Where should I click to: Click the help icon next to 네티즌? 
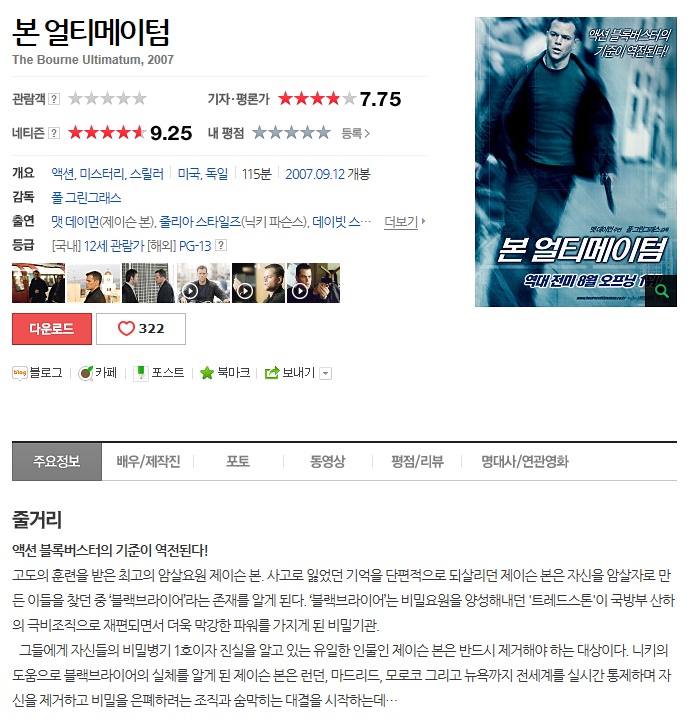click(54, 133)
